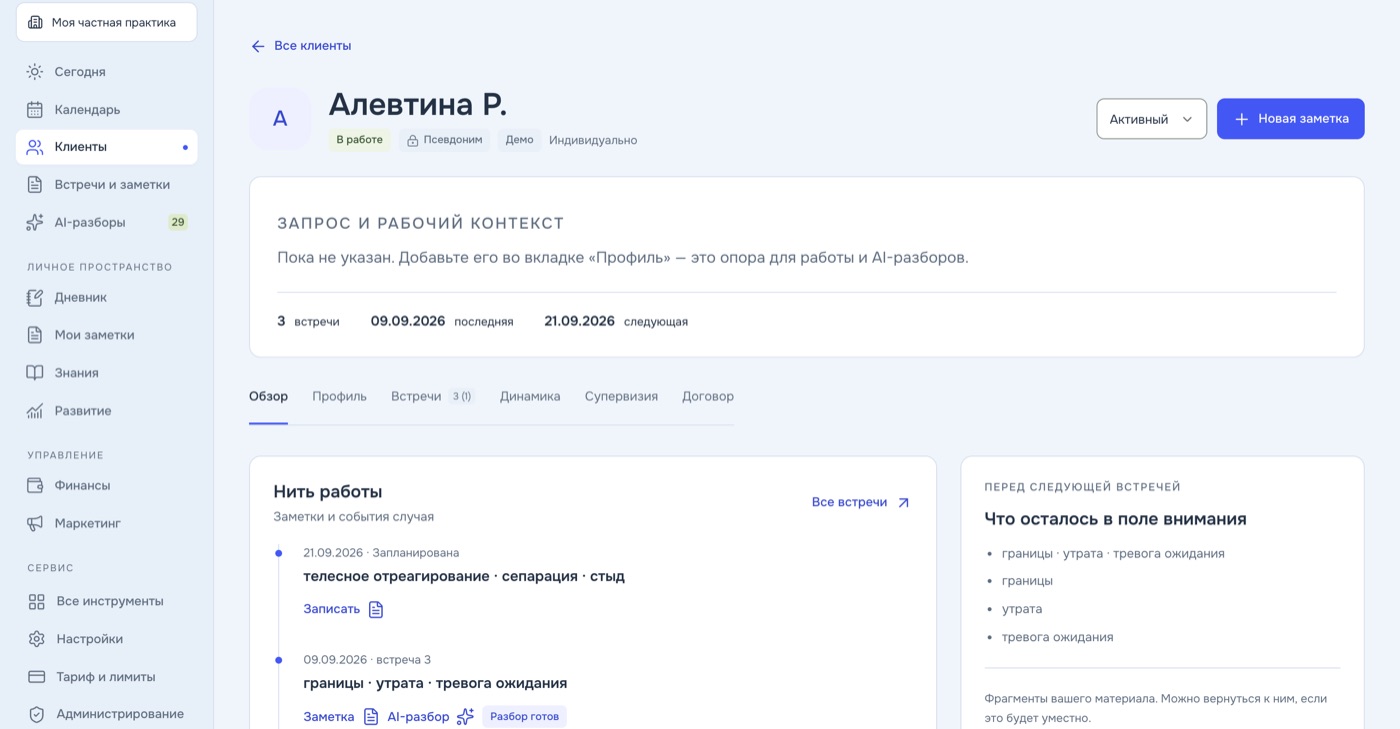The height and width of the screenshot is (729, 1400).
Task: Click the 29 counter badge on AI-разборы
Action: (178, 222)
